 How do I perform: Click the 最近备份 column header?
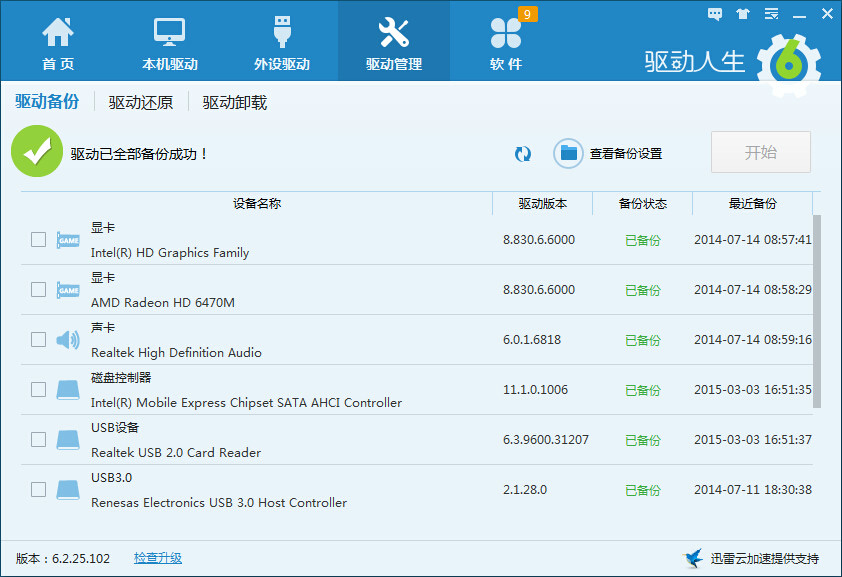tap(752, 203)
